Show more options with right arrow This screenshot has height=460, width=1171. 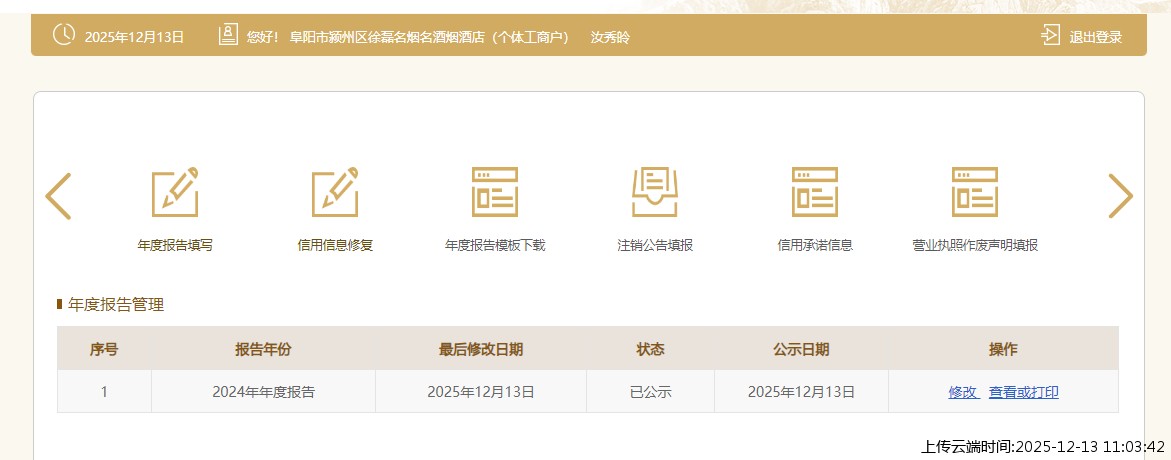click(1120, 196)
